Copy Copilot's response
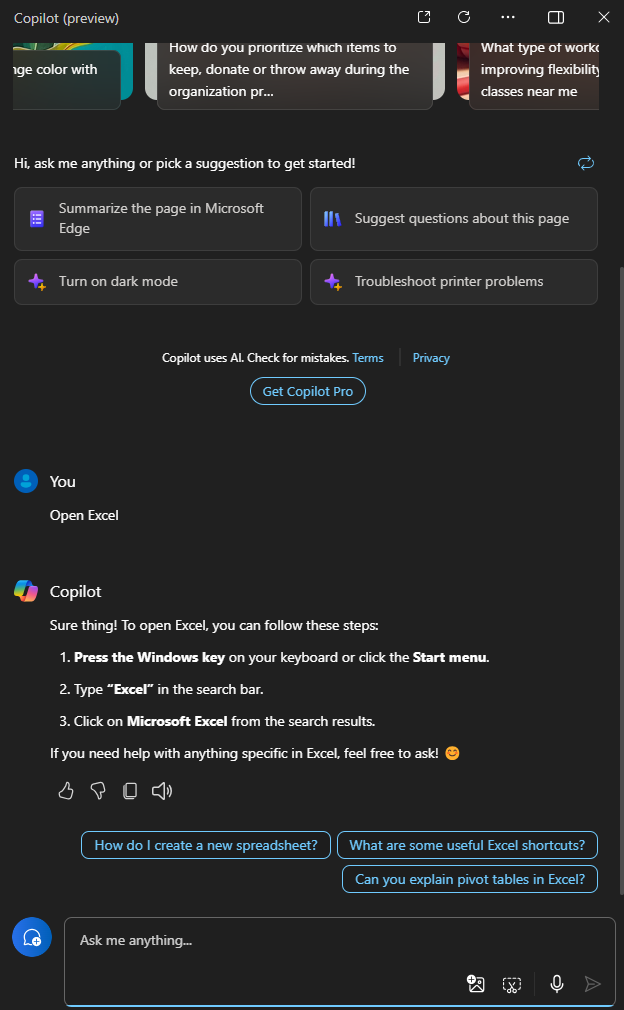This screenshot has width=624, height=1010. click(130, 790)
